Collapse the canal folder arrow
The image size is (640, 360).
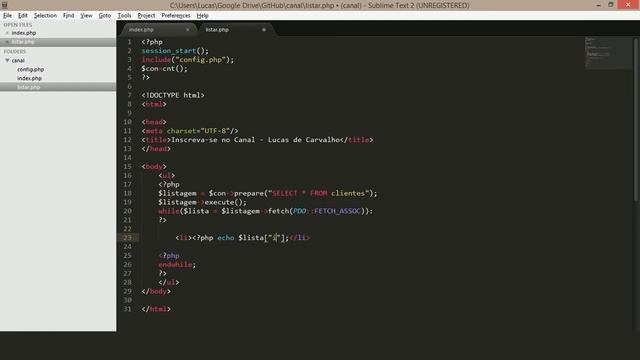[x=7, y=60]
